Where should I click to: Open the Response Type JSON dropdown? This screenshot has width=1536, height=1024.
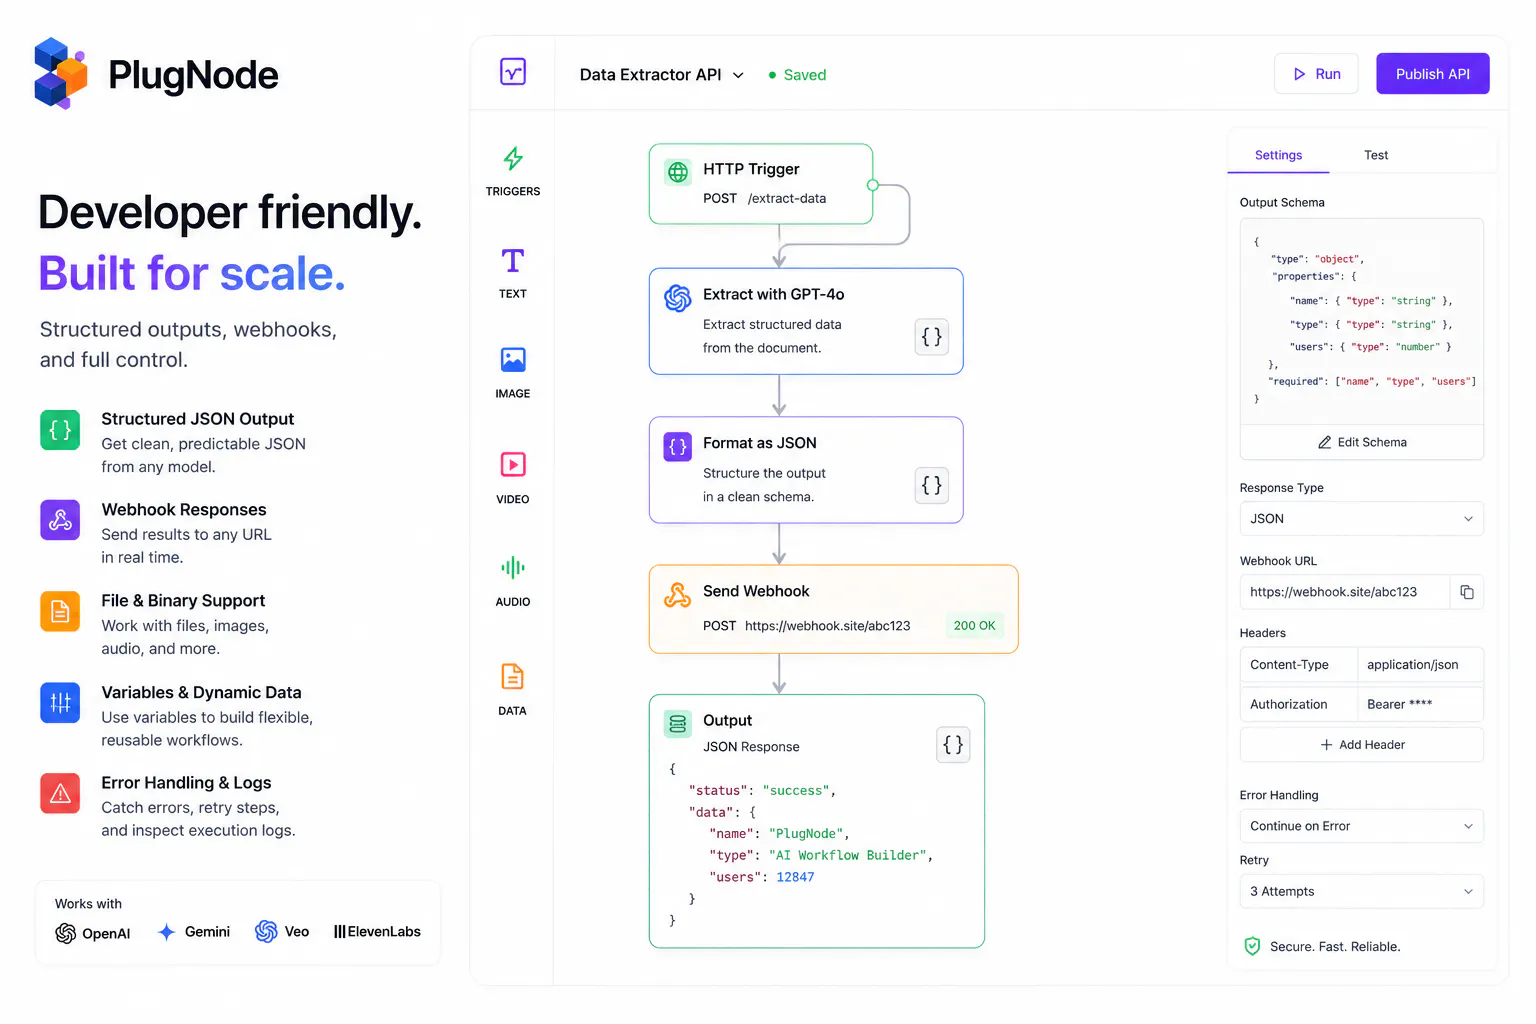pos(1362,519)
